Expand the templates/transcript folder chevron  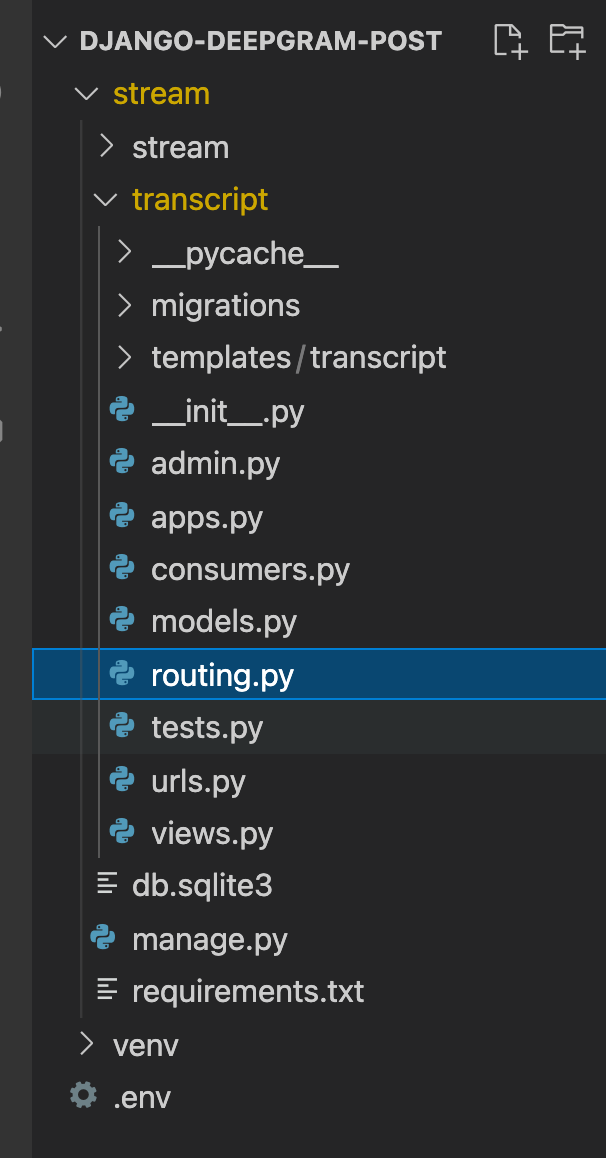125,357
